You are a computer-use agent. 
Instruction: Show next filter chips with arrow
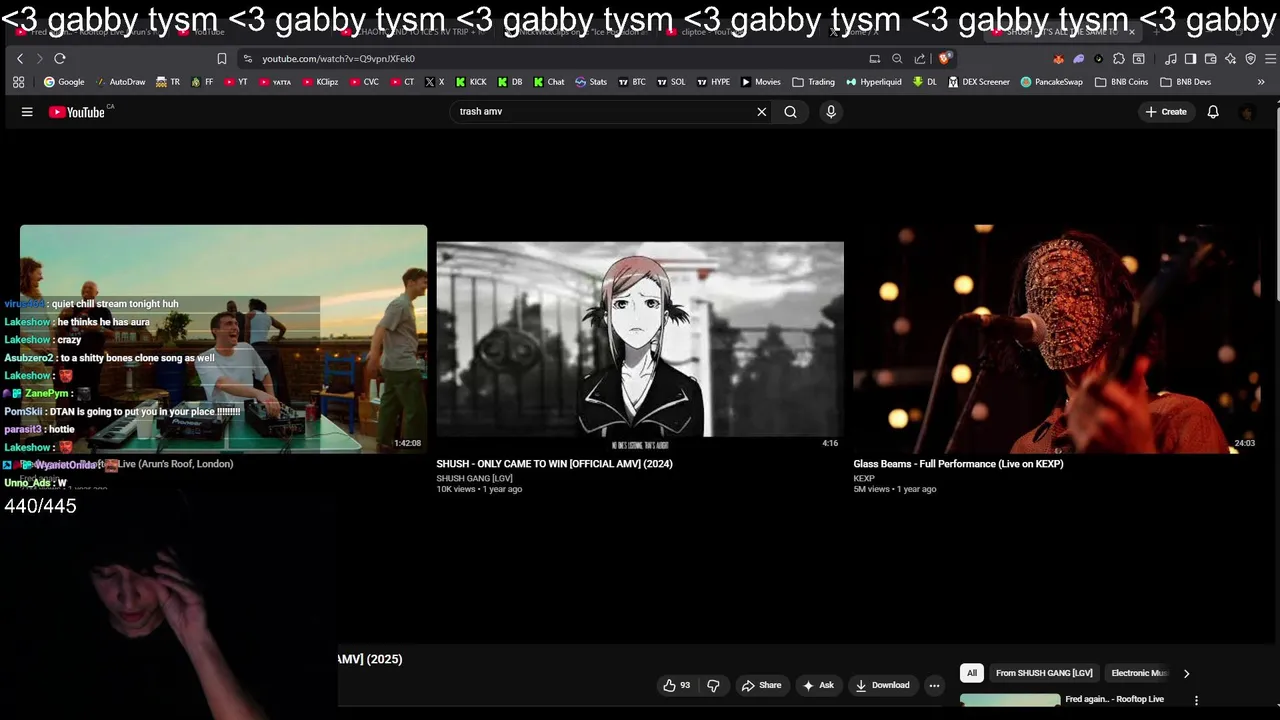point(1186,673)
